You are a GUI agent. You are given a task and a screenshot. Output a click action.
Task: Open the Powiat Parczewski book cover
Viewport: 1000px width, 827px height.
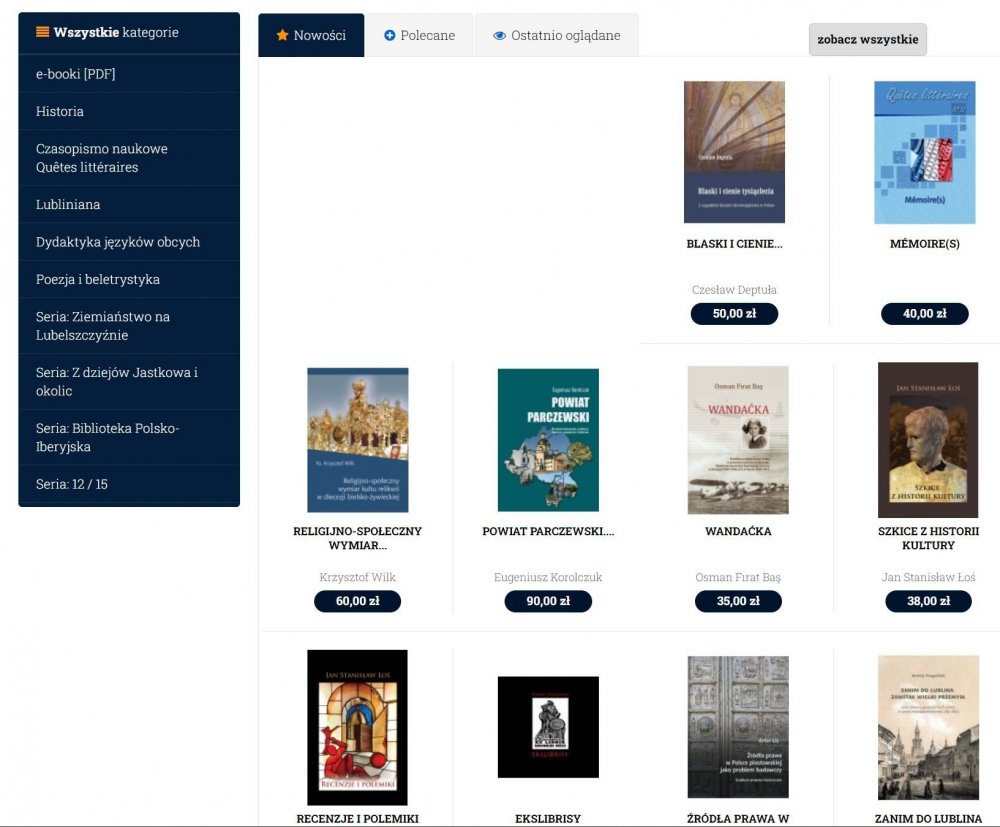point(548,440)
